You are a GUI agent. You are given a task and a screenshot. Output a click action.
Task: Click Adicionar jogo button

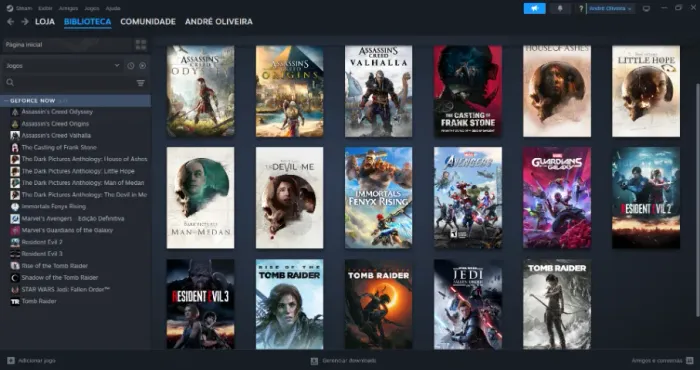31,361
